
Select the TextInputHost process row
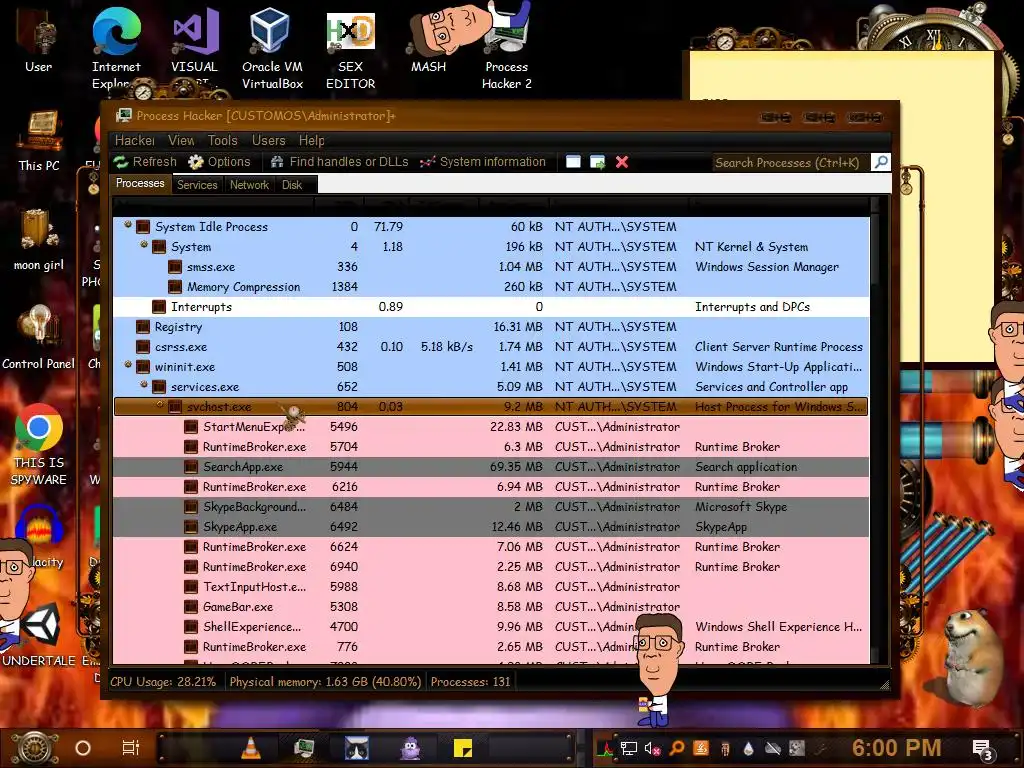coord(491,586)
